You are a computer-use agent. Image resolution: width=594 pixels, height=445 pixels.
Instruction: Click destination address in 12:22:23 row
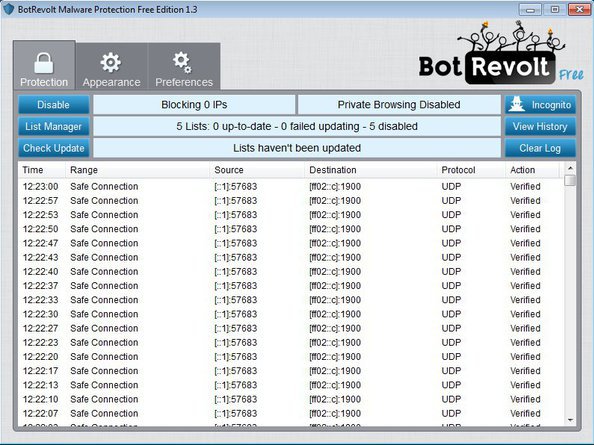point(335,342)
